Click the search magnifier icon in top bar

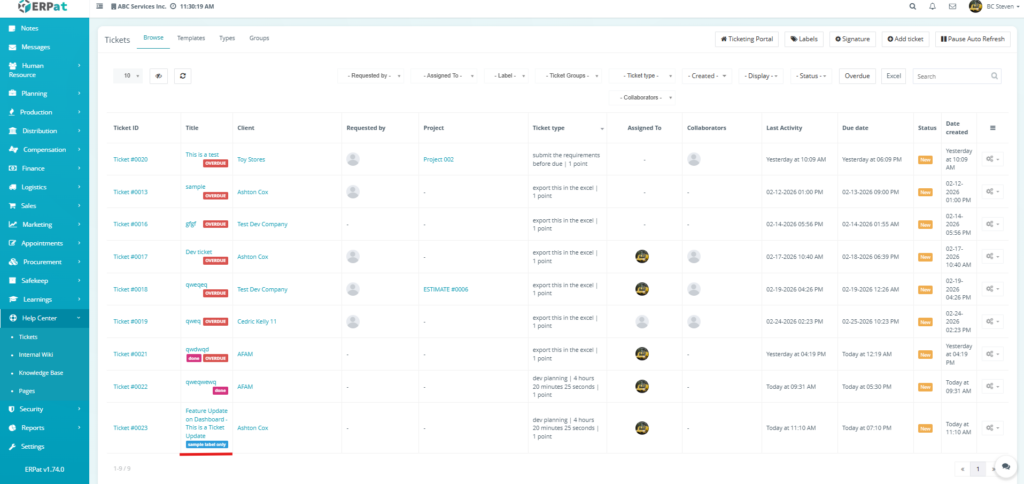pyautogui.click(x=911, y=6)
